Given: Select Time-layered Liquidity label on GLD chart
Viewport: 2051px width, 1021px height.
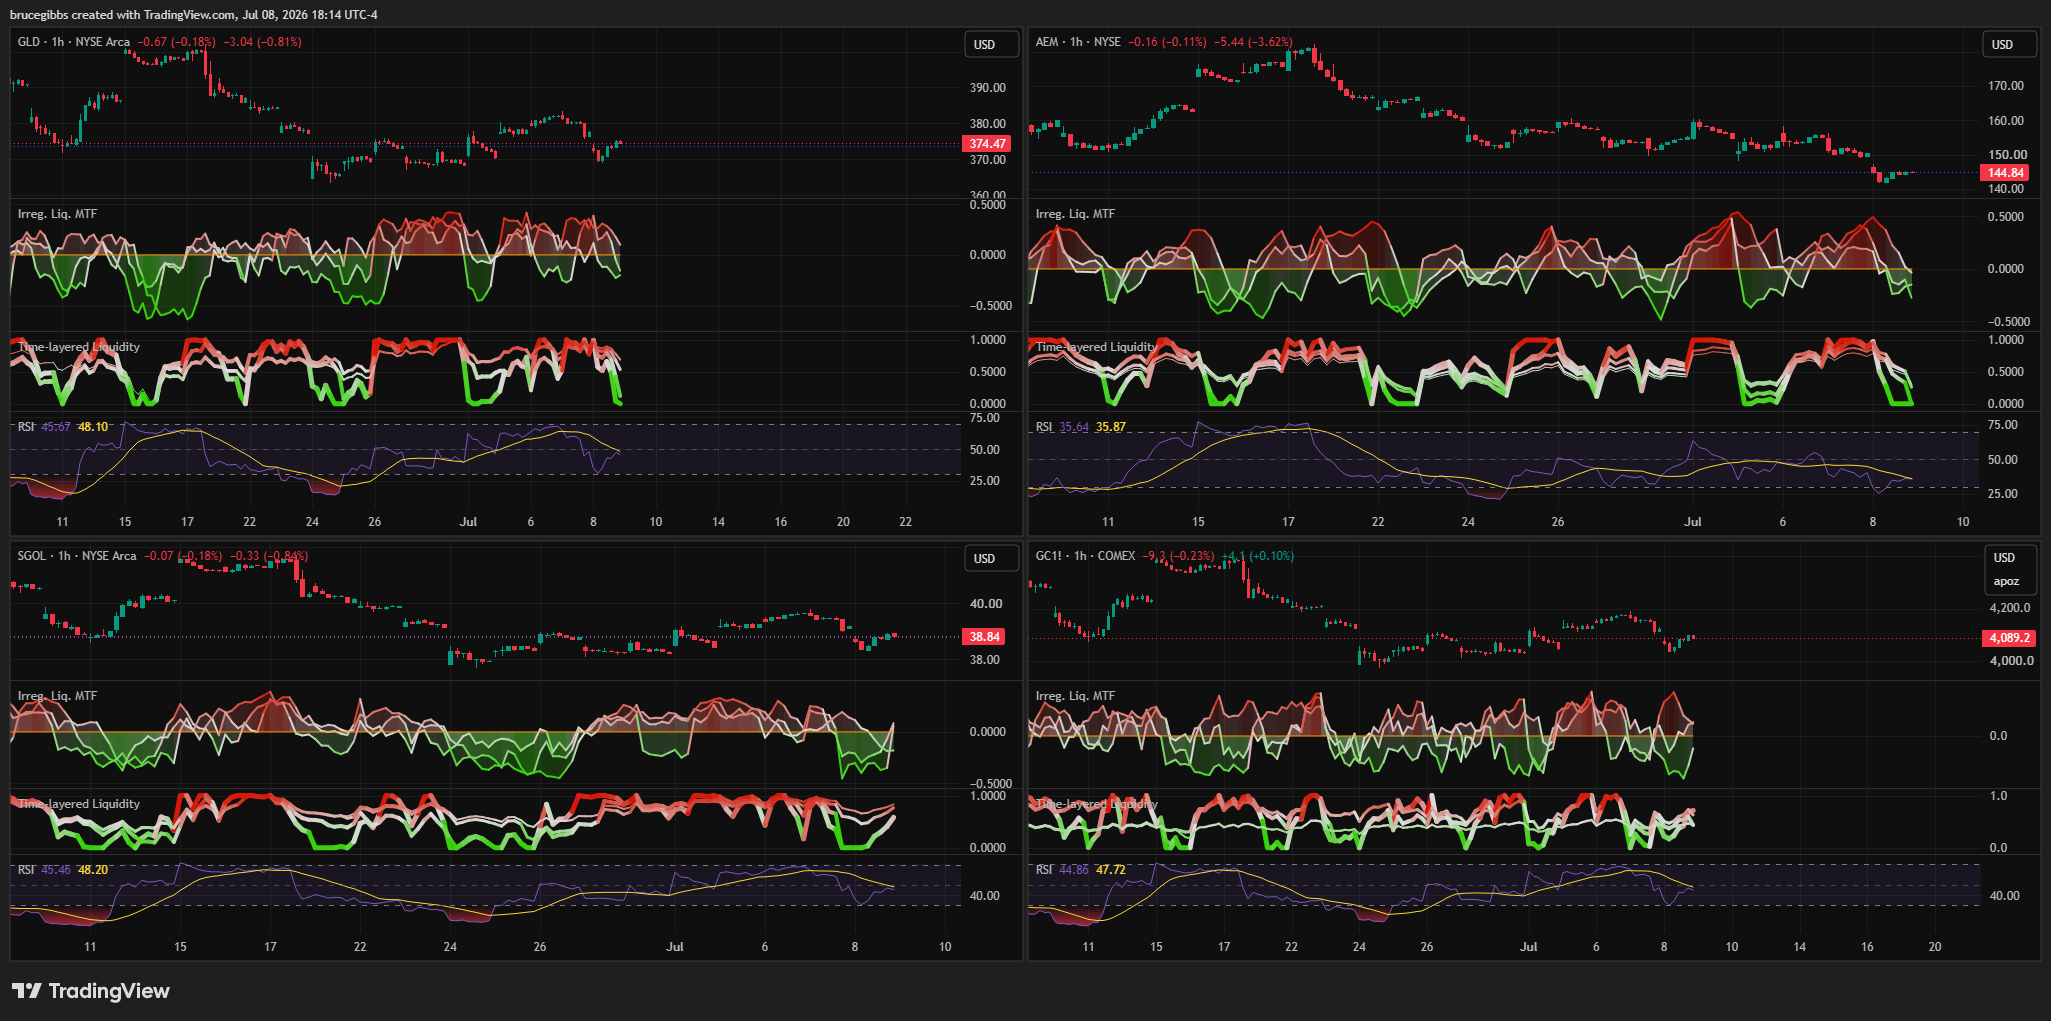Looking at the screenshot, I should (79, 347).
